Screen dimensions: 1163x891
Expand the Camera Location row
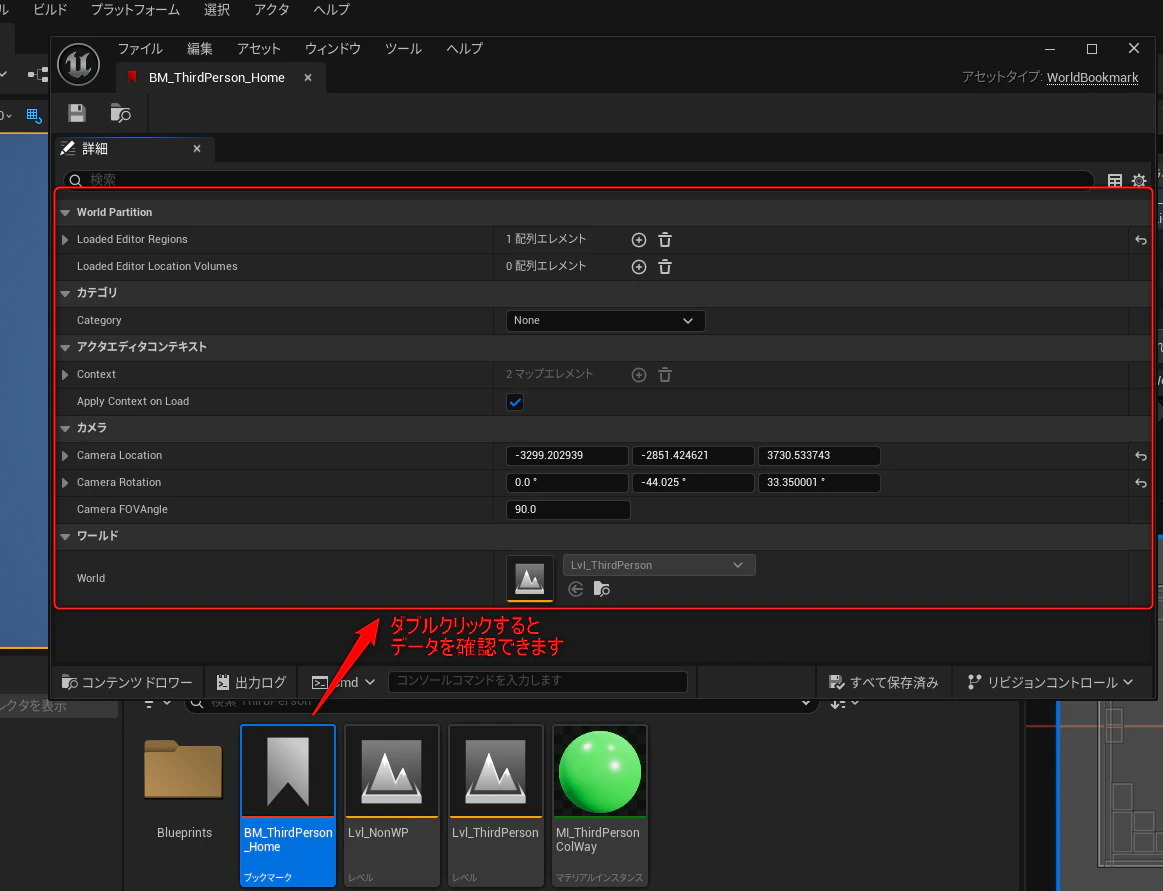click(65, 456)
